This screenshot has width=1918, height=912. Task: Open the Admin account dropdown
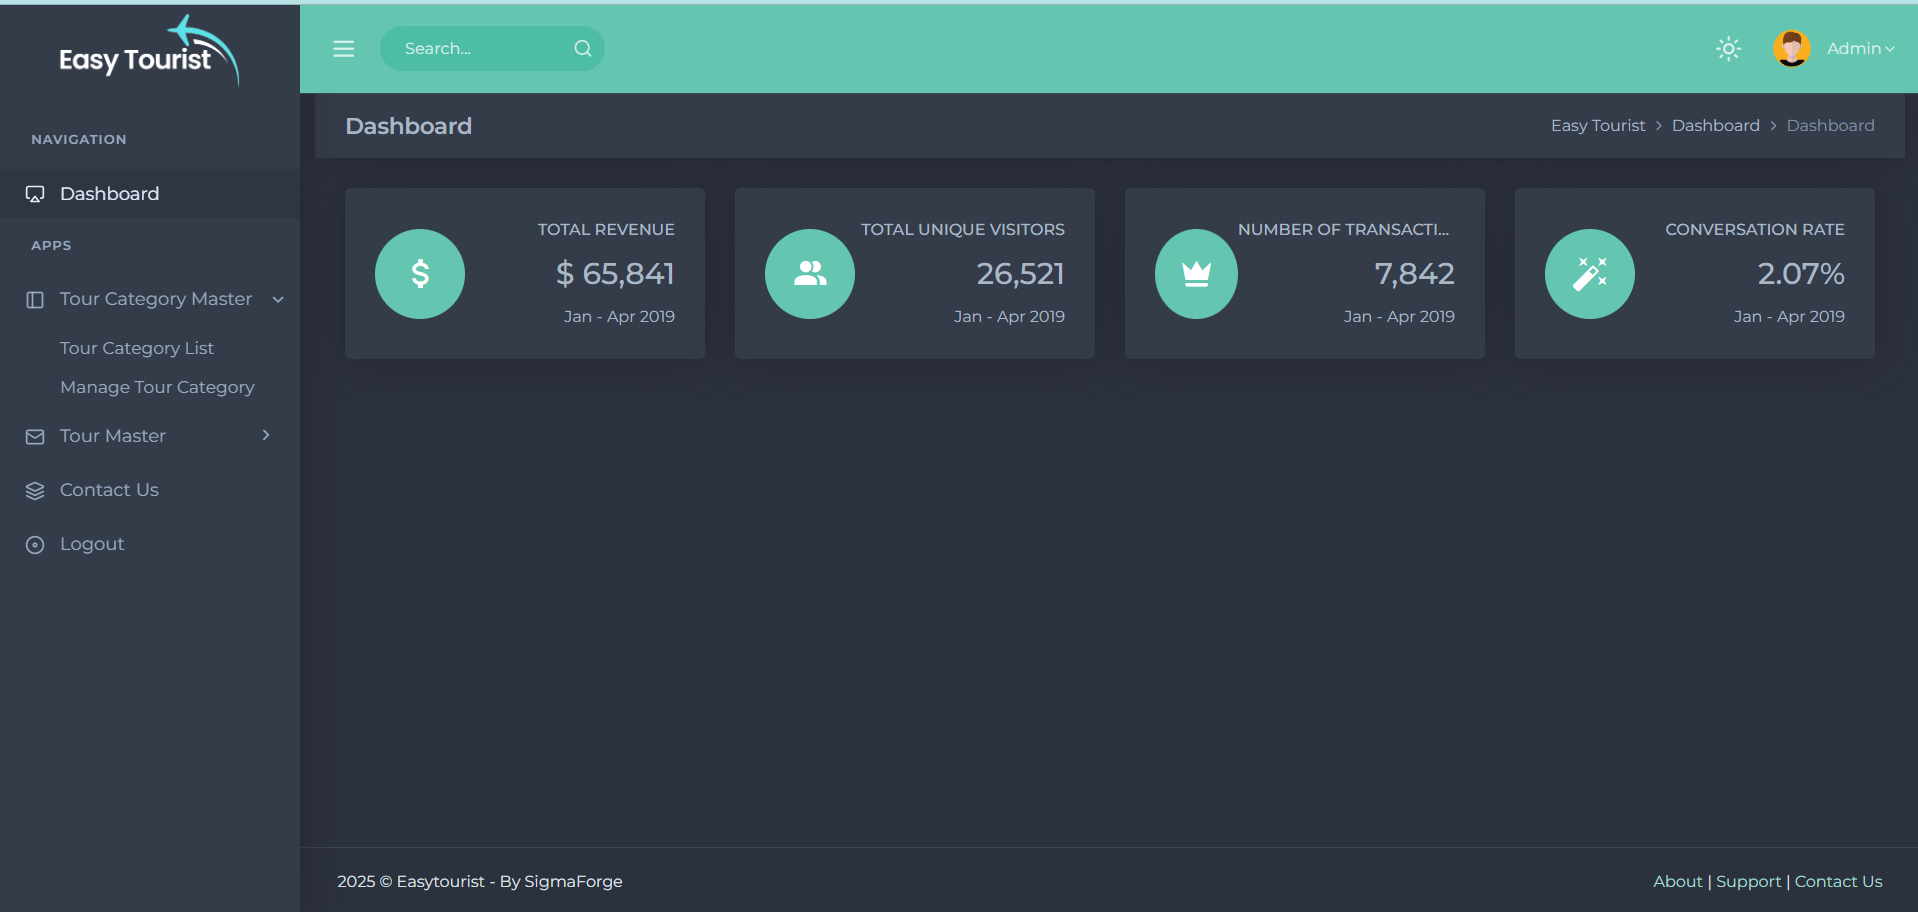tap(1860, 48)
